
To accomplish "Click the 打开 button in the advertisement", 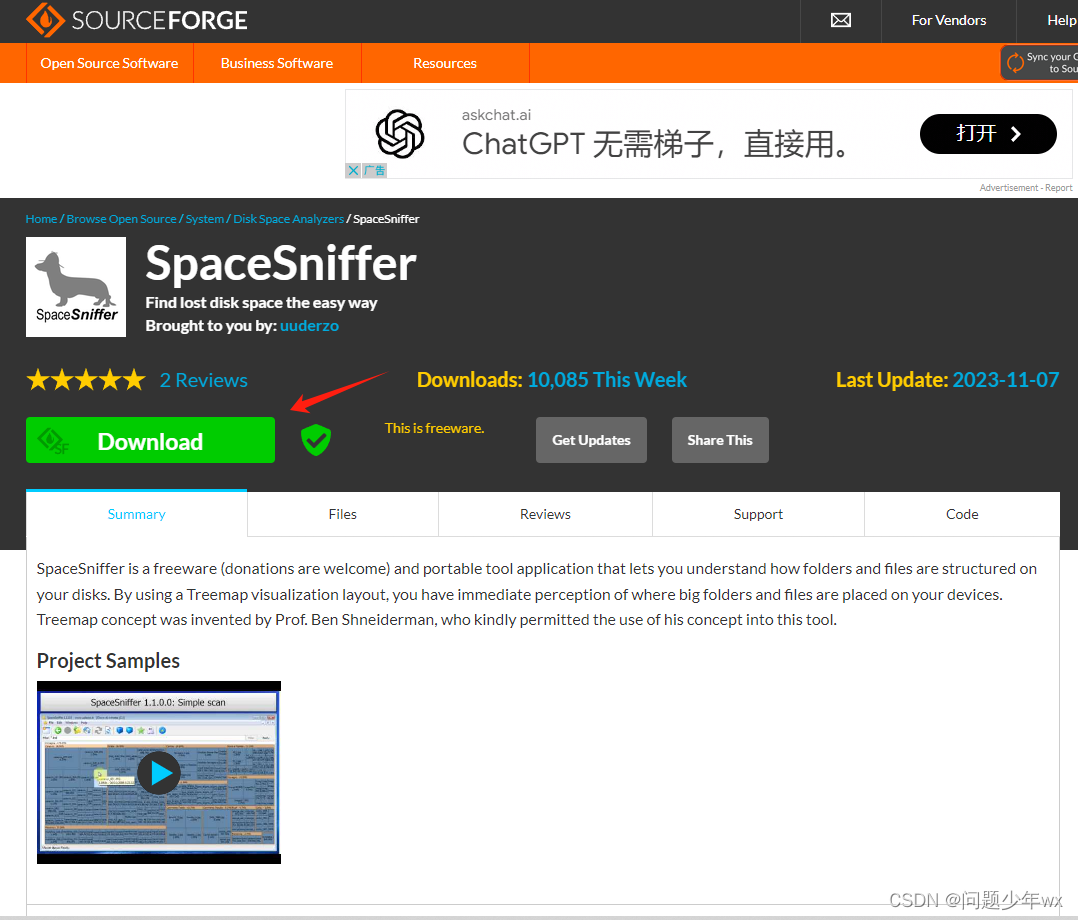I will [988, 134].
